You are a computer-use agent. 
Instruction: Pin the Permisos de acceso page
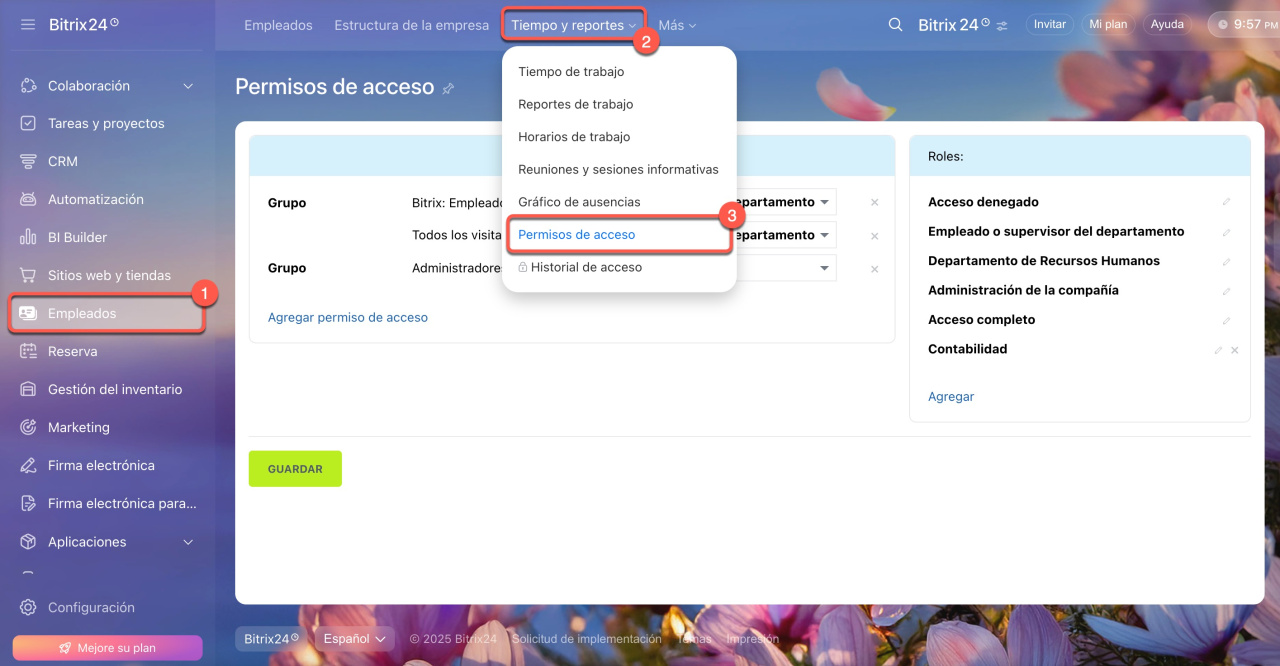click(x=448, y=88)
